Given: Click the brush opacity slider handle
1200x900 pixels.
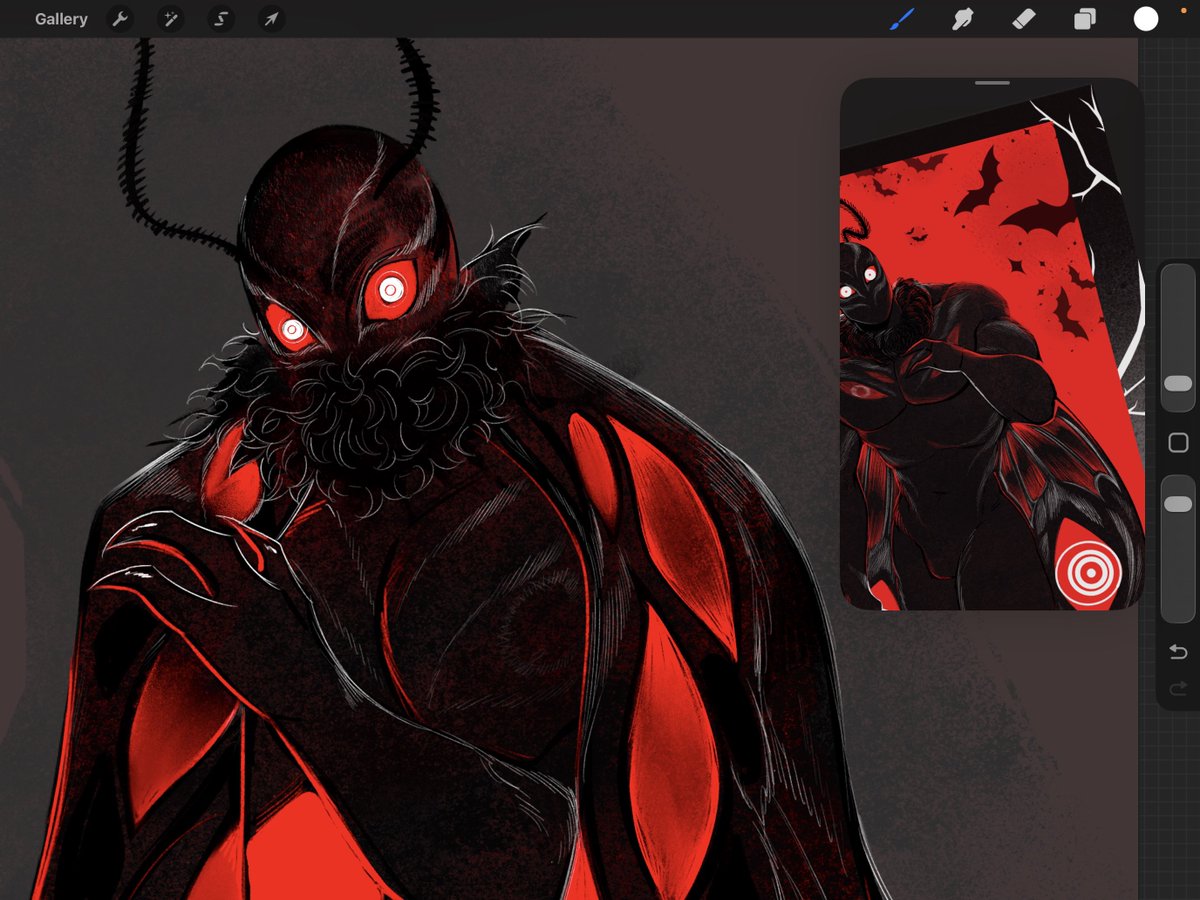Looking at the screenshot, I should [1178, 505].
